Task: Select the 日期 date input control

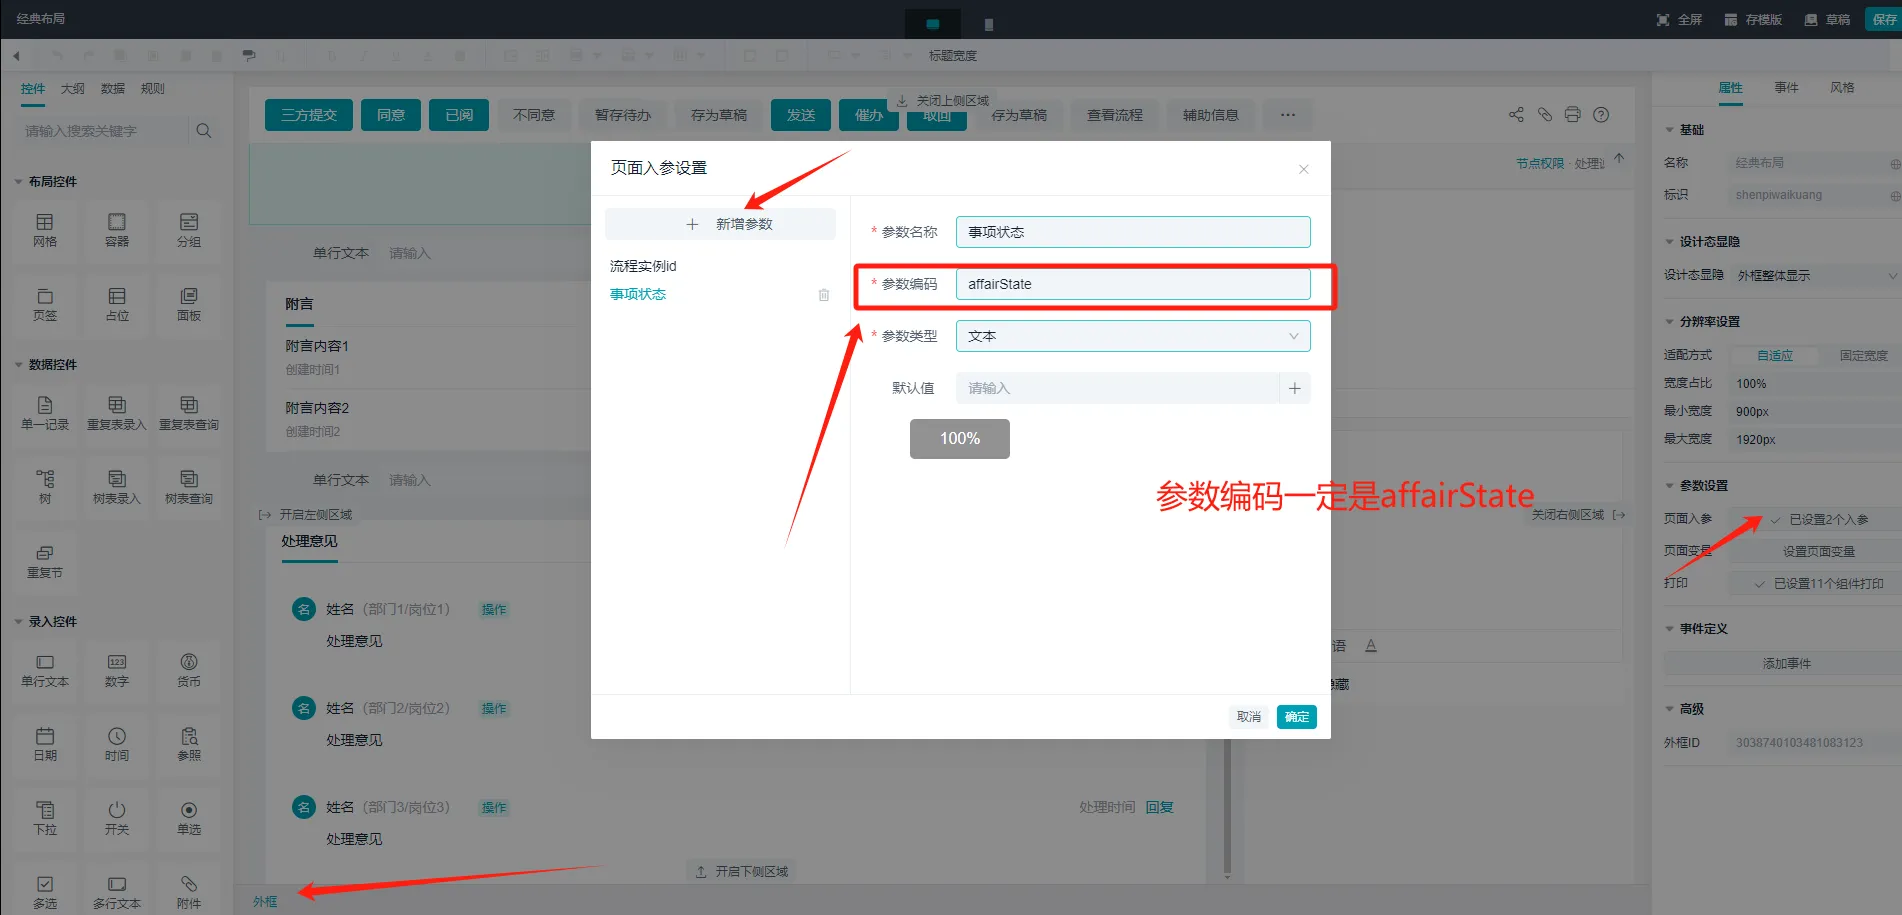Action: [45, 744]
